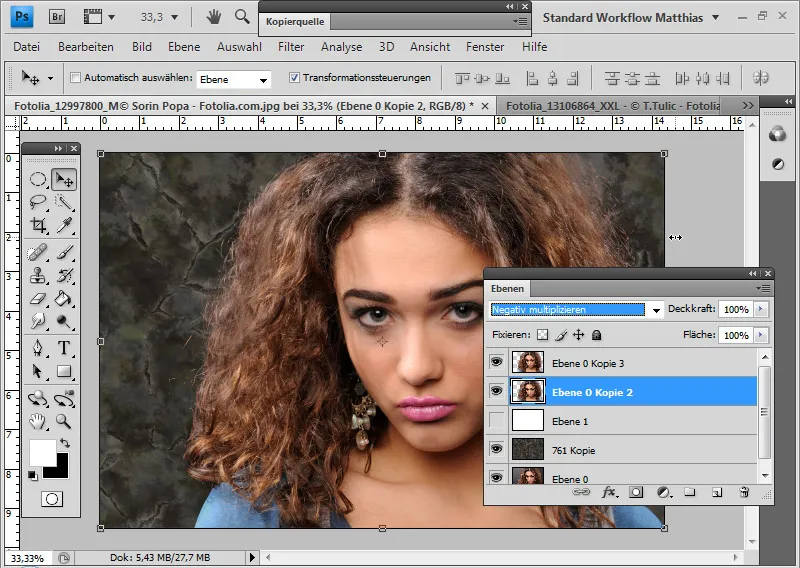800x568 pixels.
Task: Toggle lock all for layer
Action: tap(596, 335)
